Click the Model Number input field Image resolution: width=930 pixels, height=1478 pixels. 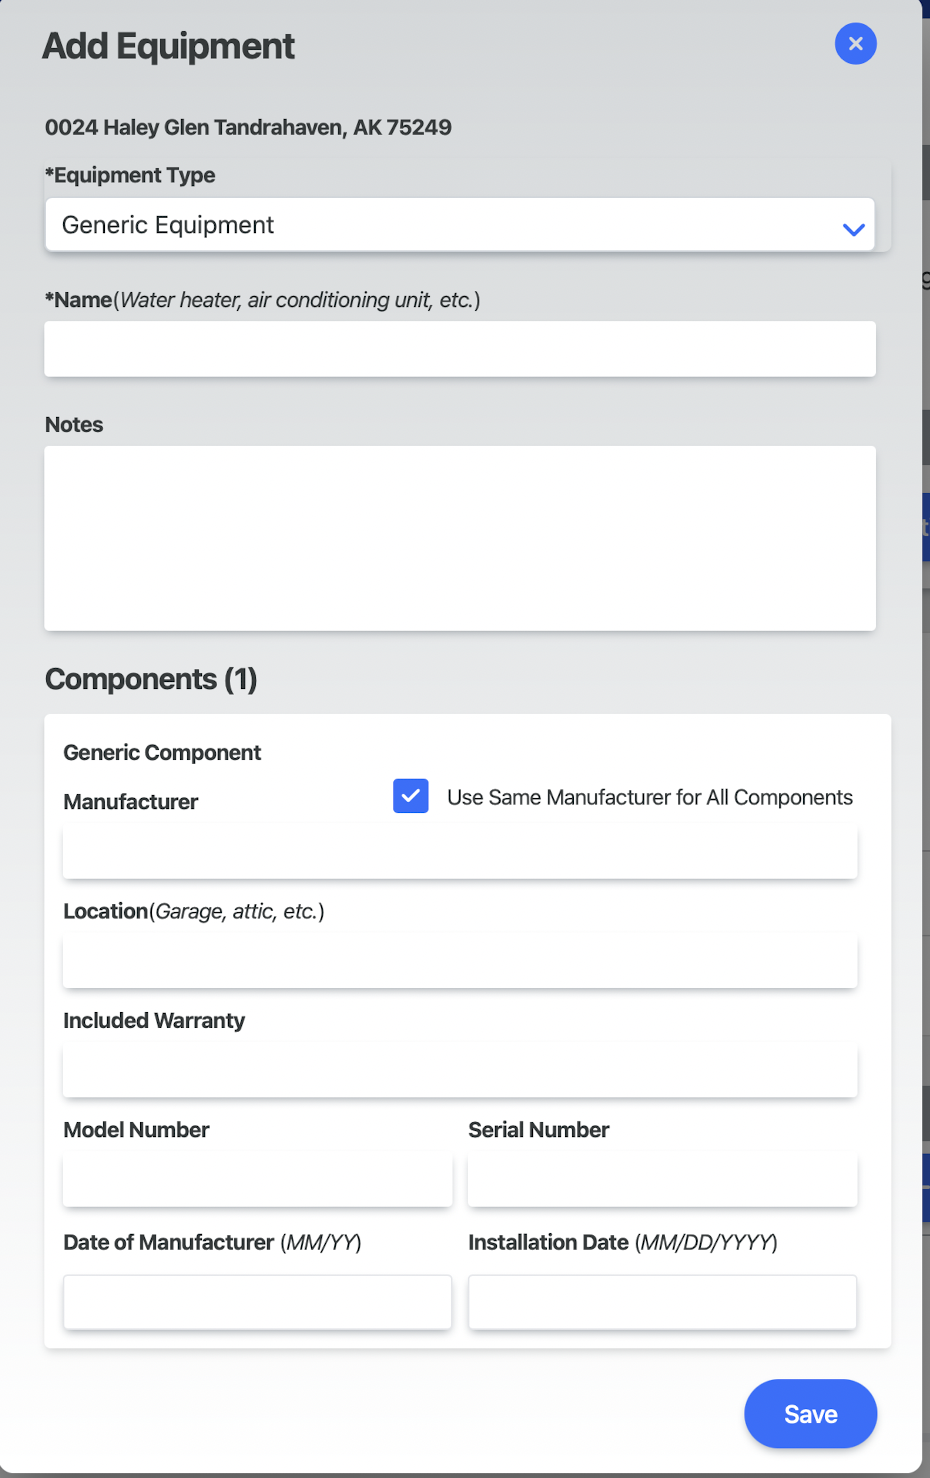[x=257, y=1179]
